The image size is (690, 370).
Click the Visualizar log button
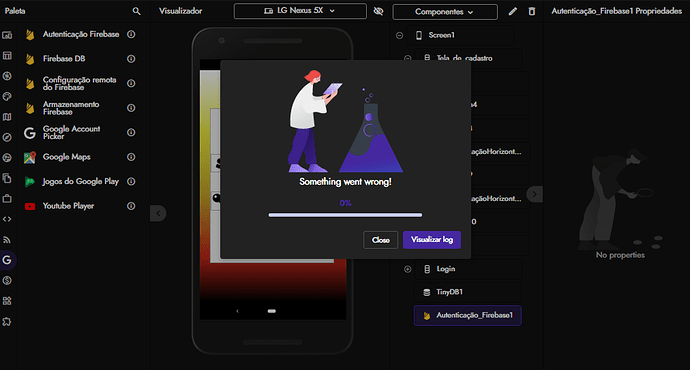point(432,240)
